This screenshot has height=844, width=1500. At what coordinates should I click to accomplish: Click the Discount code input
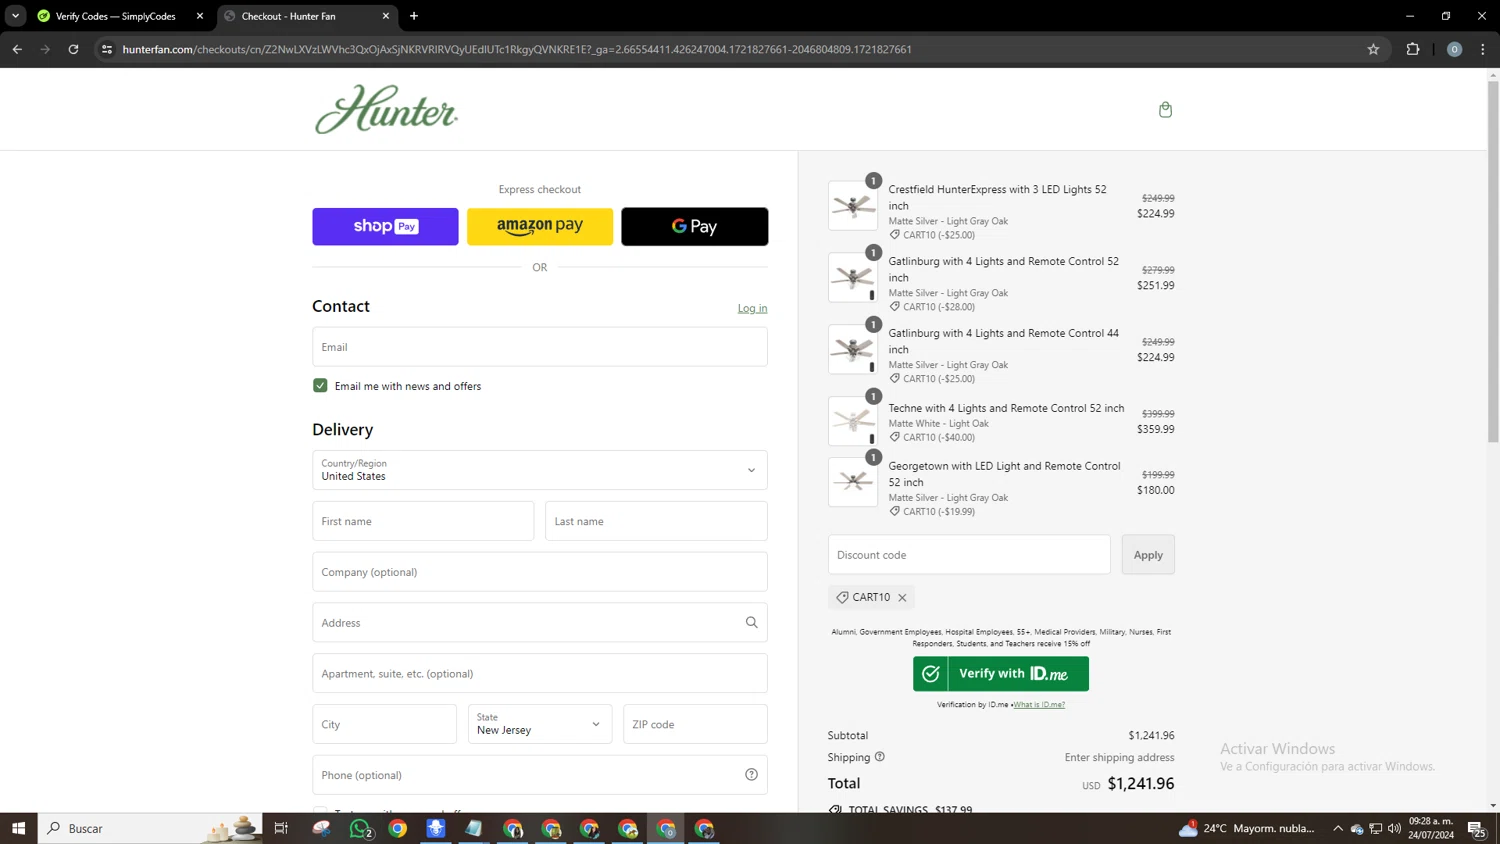[x=969, y=555]
